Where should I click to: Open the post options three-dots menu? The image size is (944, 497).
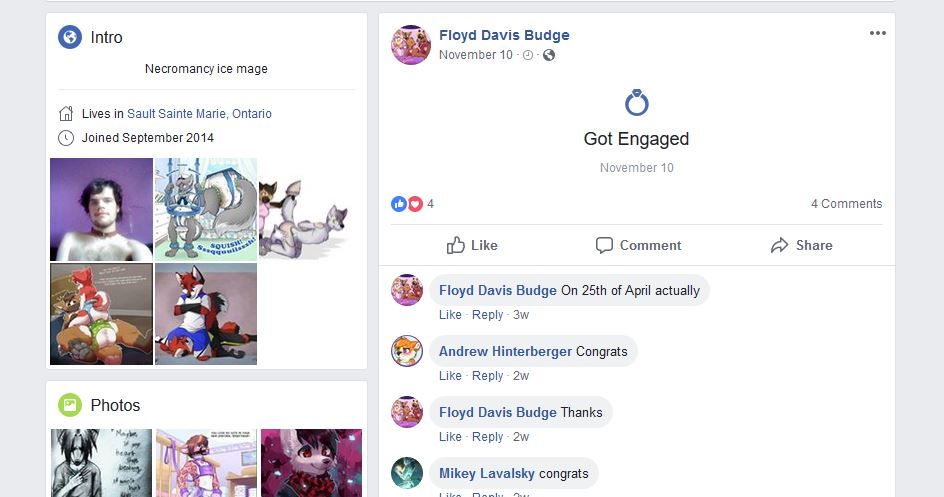point(877,33)
